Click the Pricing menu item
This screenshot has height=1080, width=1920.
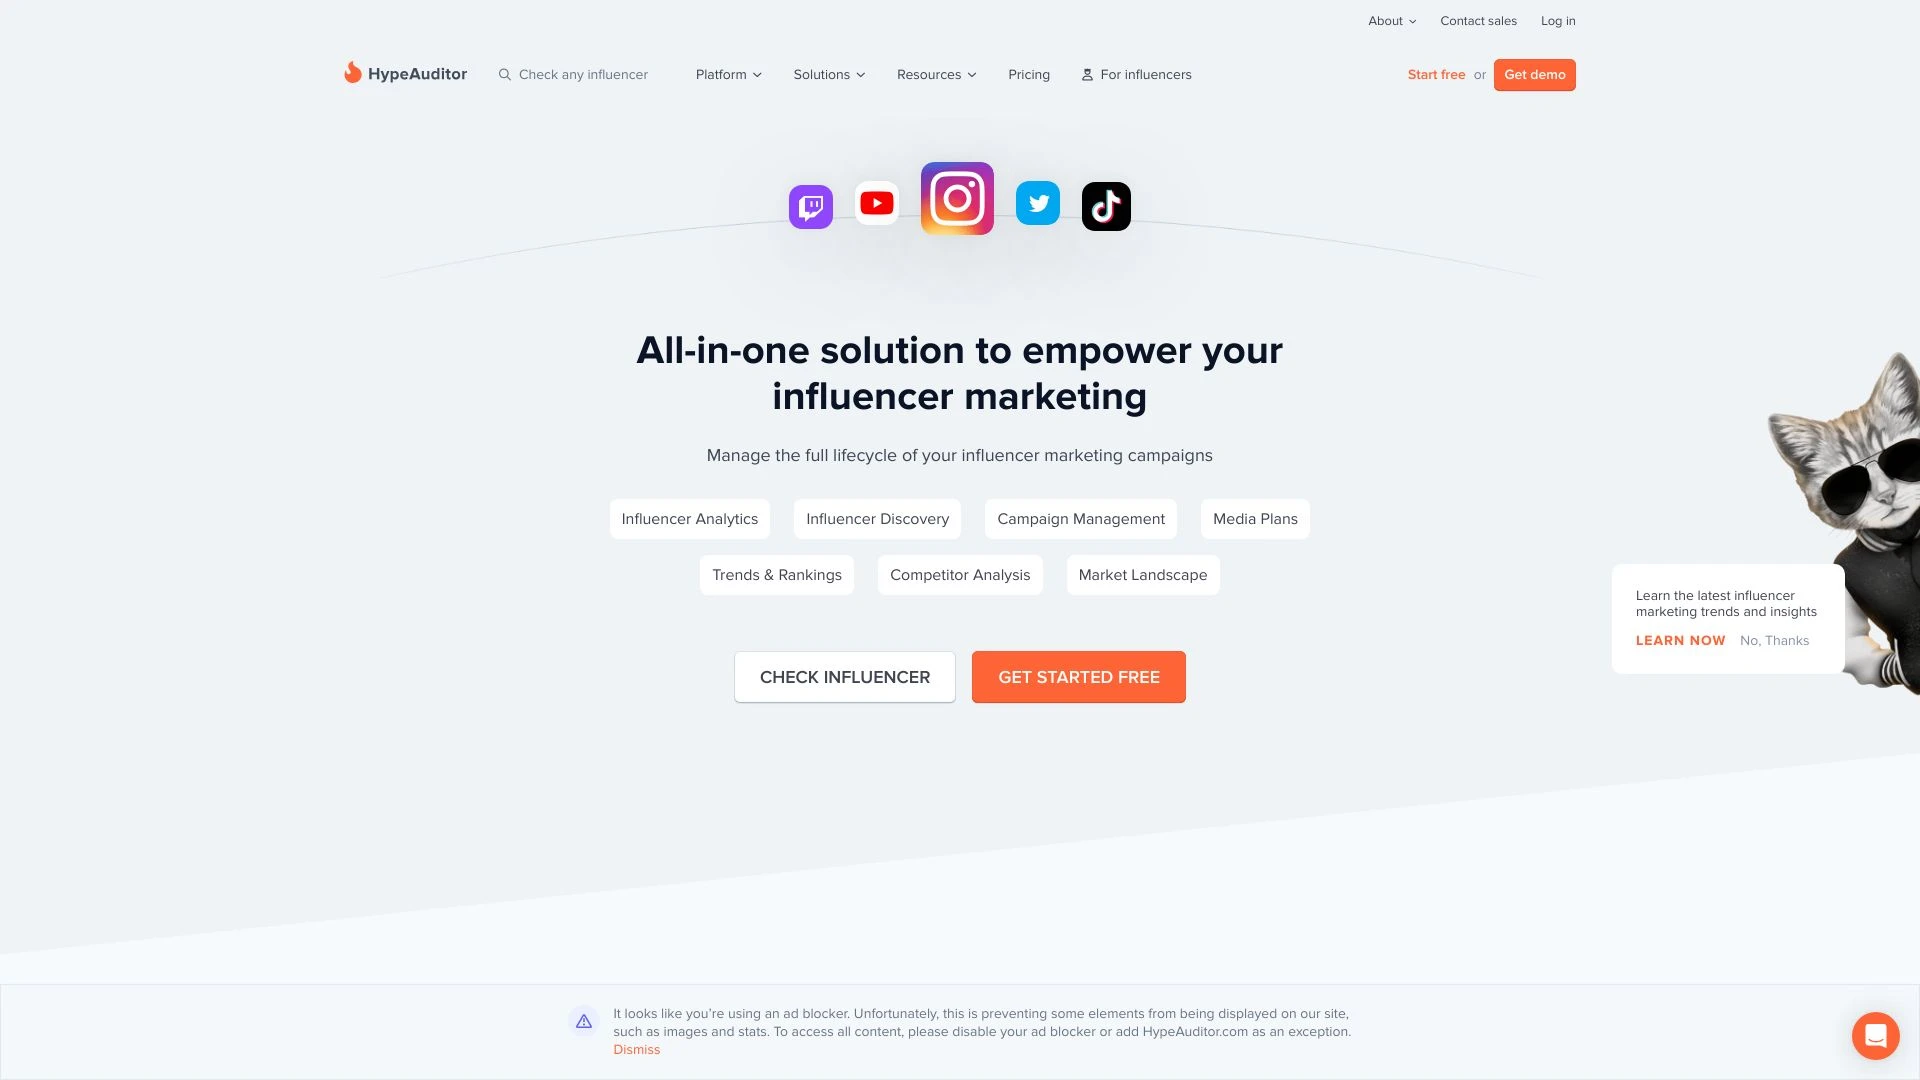click(x=1029, y=74)
